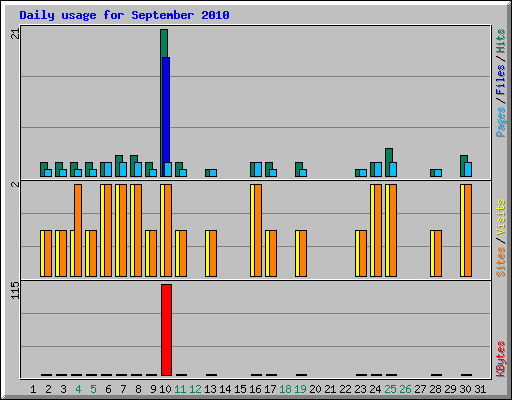Click day label "9" on the x-axis
The height and width of the screenshot is (400, 512).
coord(153,389)
